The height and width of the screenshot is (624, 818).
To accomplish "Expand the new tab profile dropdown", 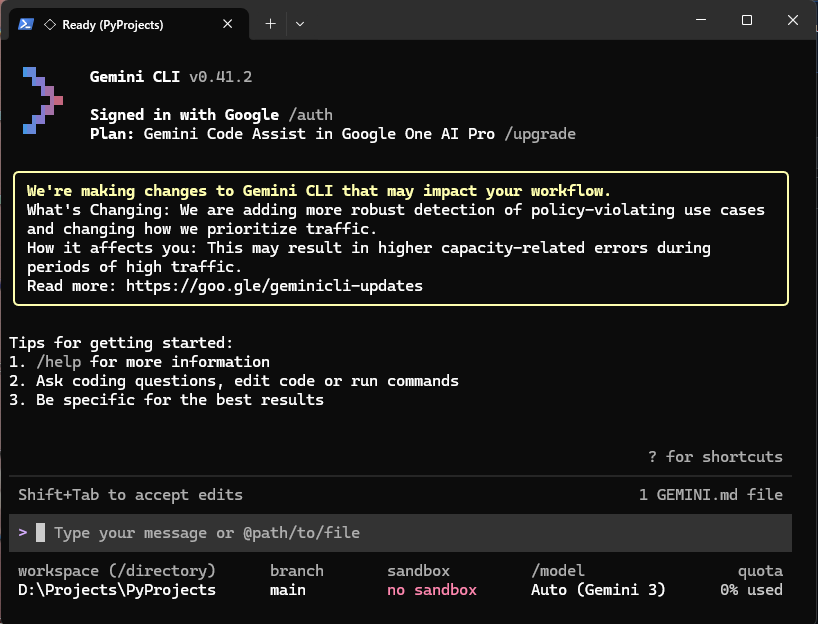I will (300, 24).
